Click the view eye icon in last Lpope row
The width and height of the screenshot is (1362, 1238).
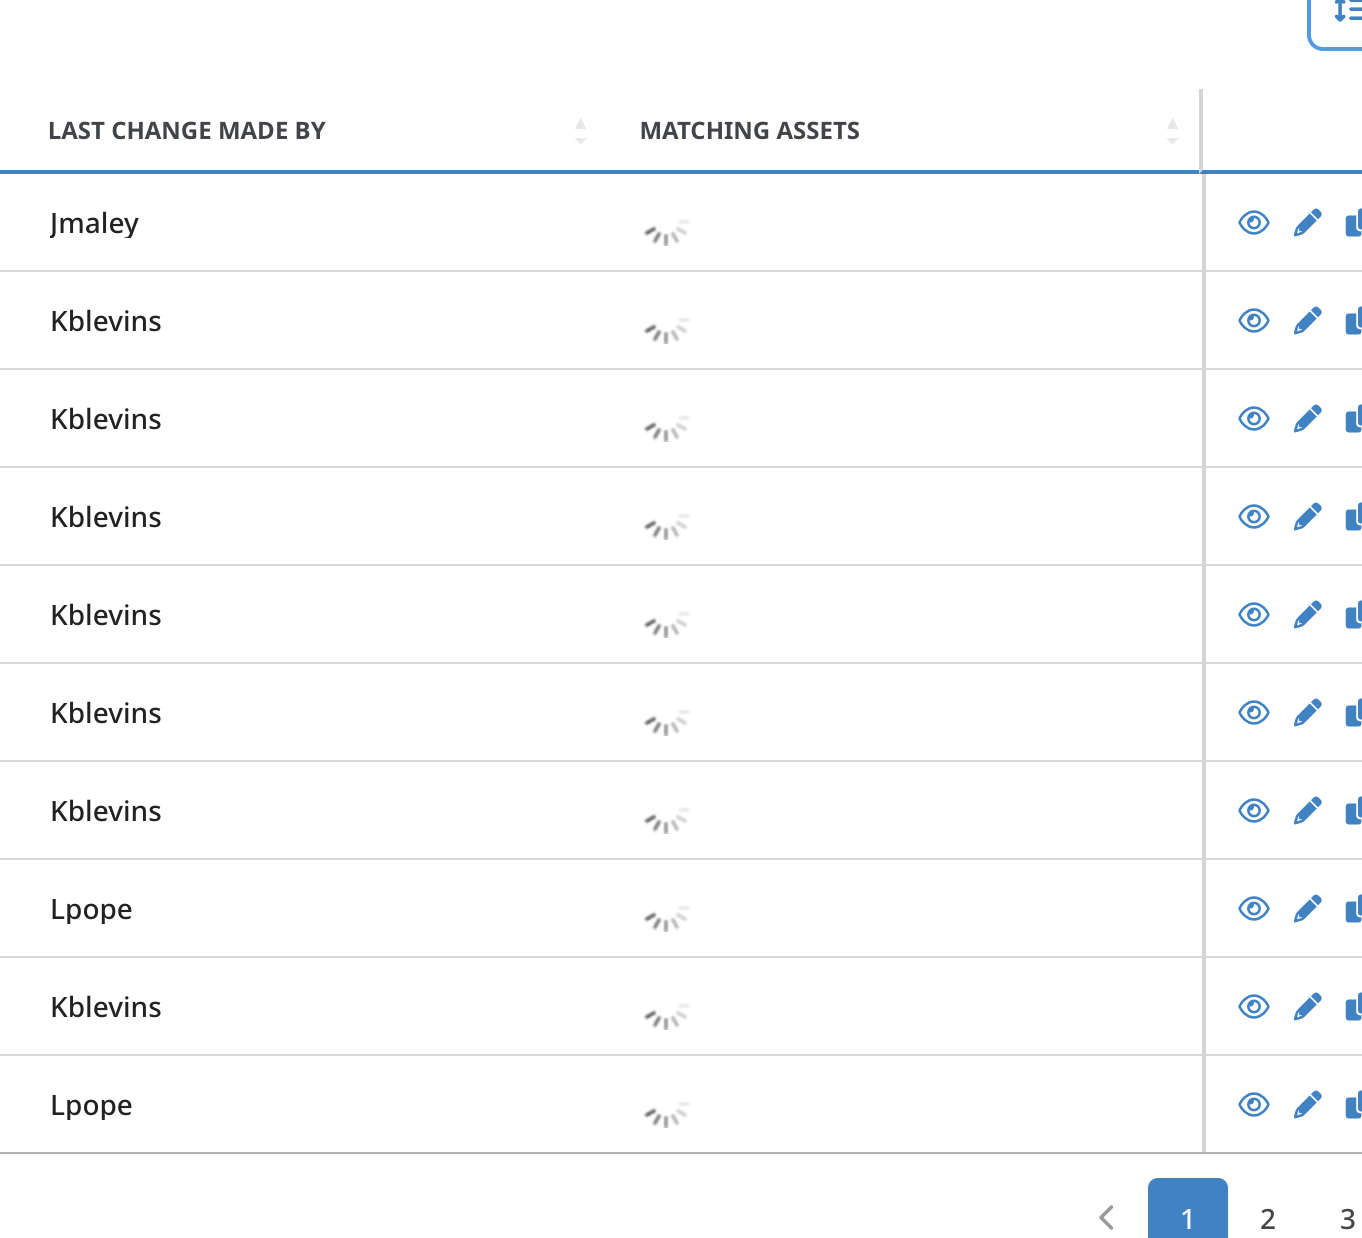1253,1104
